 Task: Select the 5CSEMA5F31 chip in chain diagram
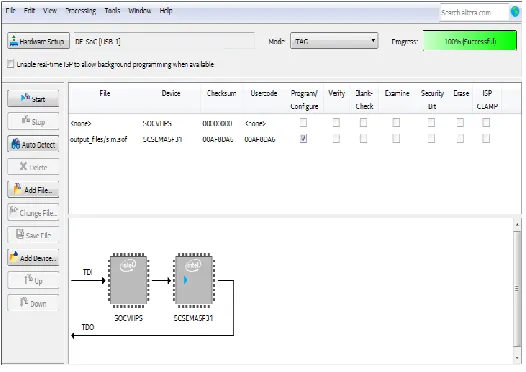pyautogui.click(x=194, y=281)
